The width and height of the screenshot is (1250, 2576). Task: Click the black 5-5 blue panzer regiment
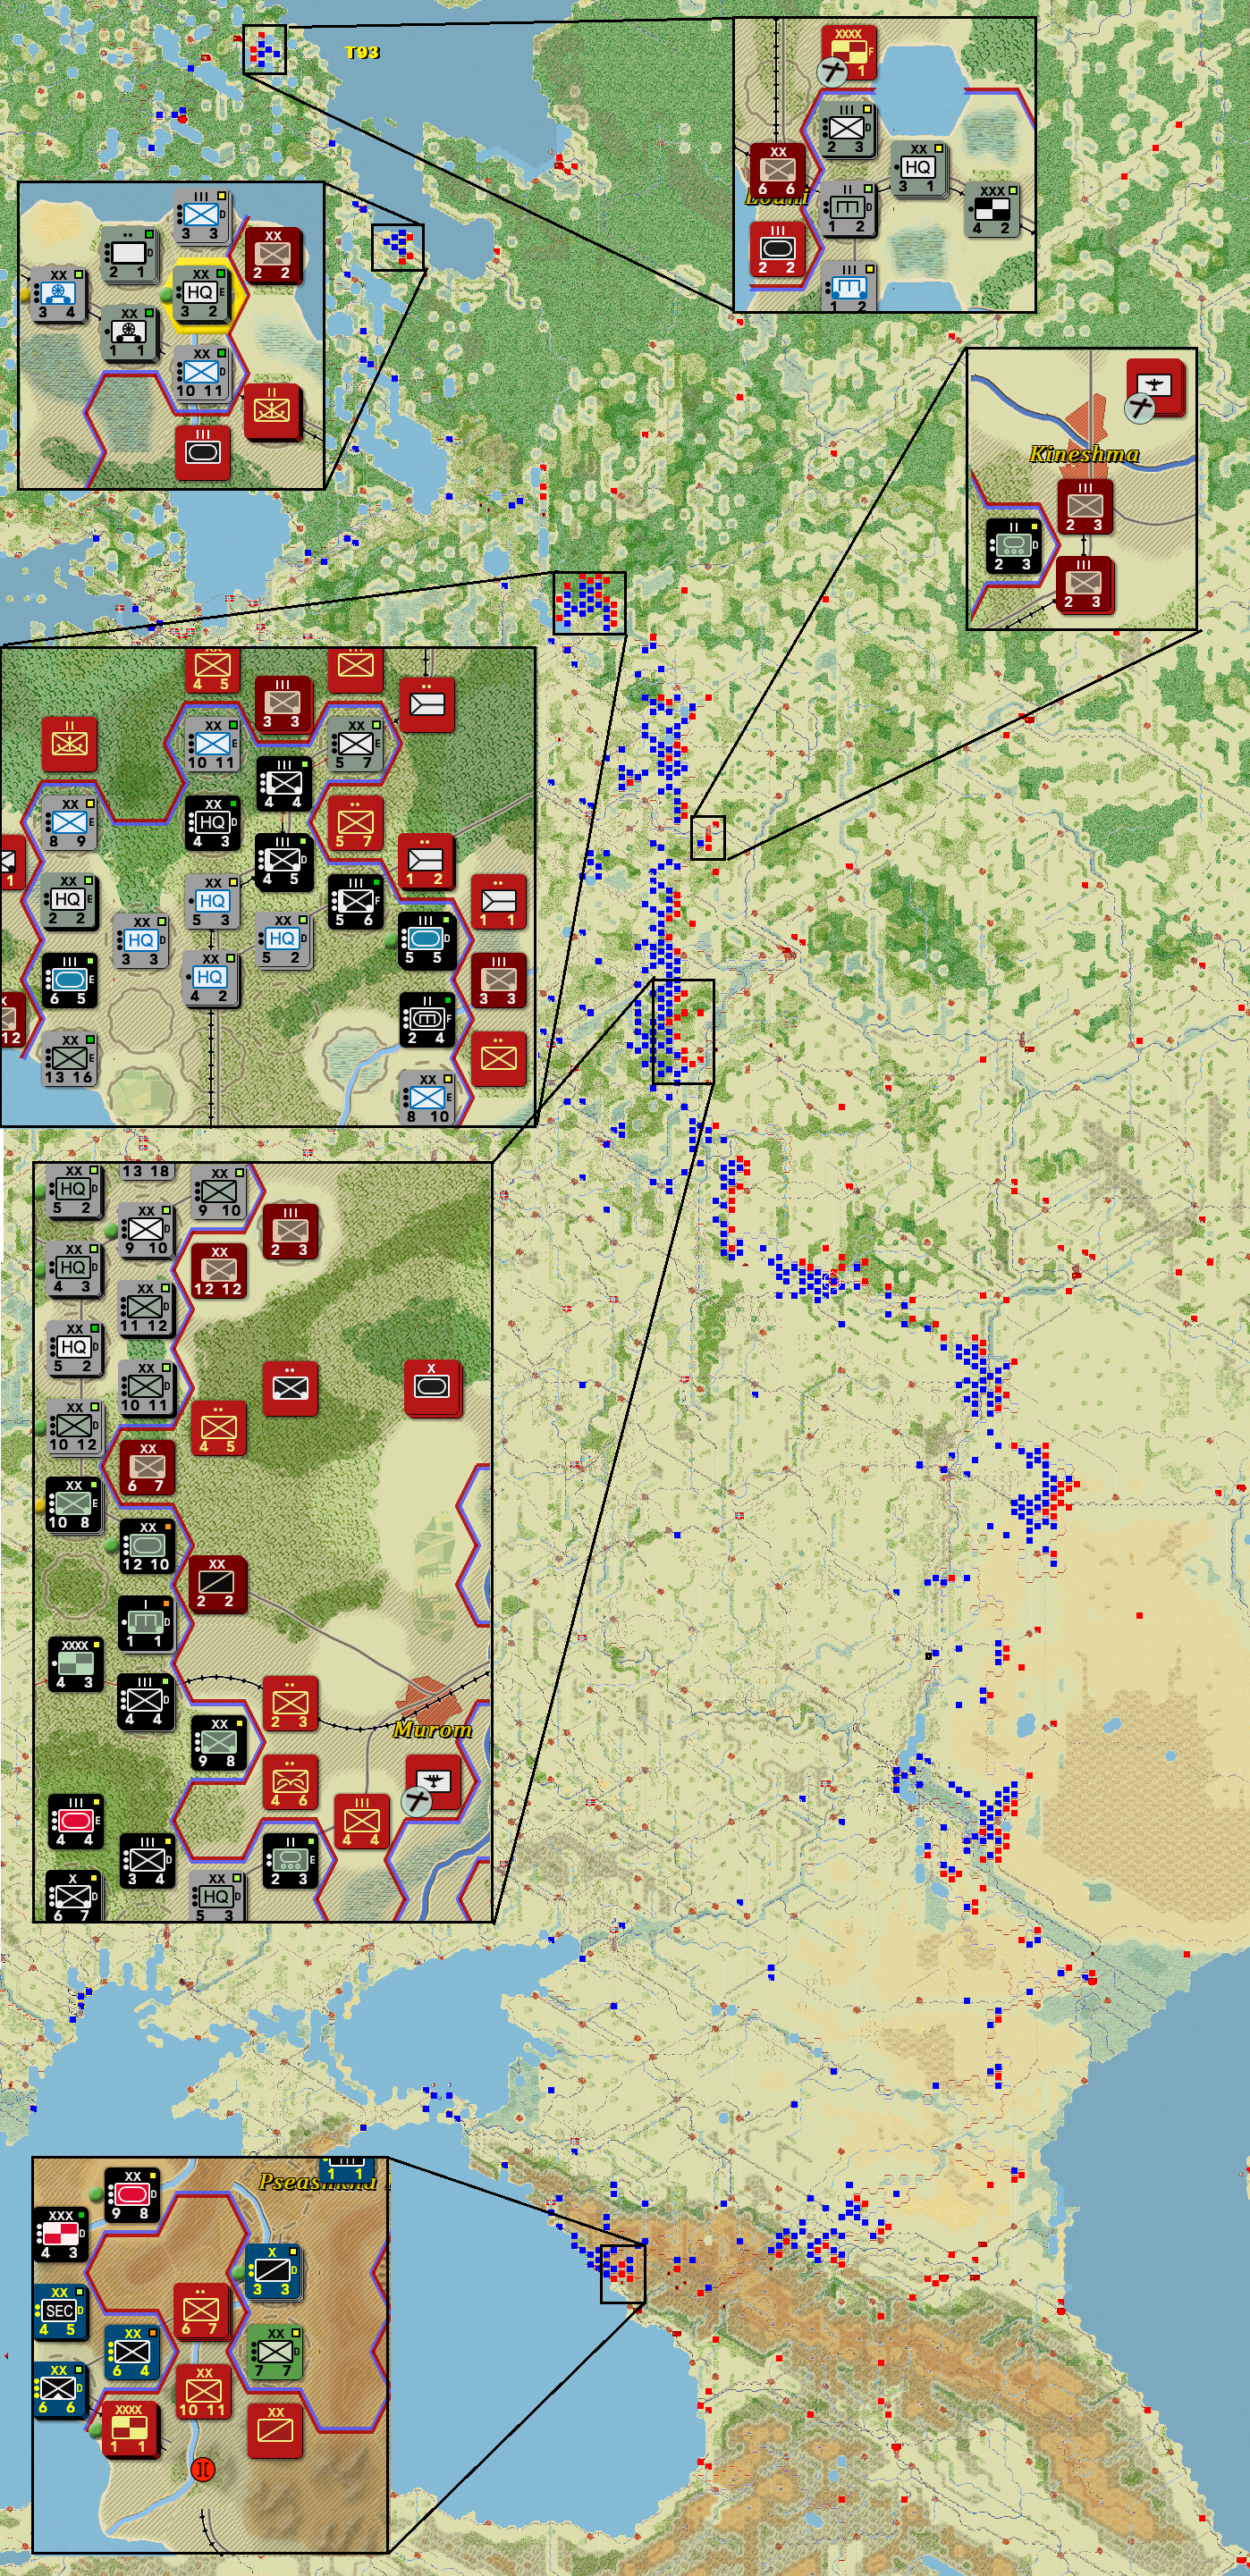(x=426, y=939)
